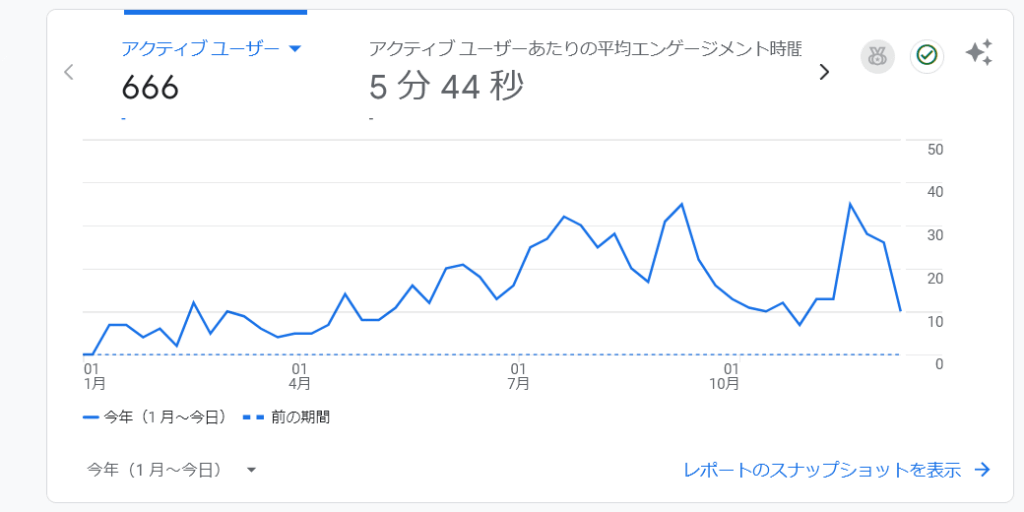Click the 01 4月 x-axis label

299,375
